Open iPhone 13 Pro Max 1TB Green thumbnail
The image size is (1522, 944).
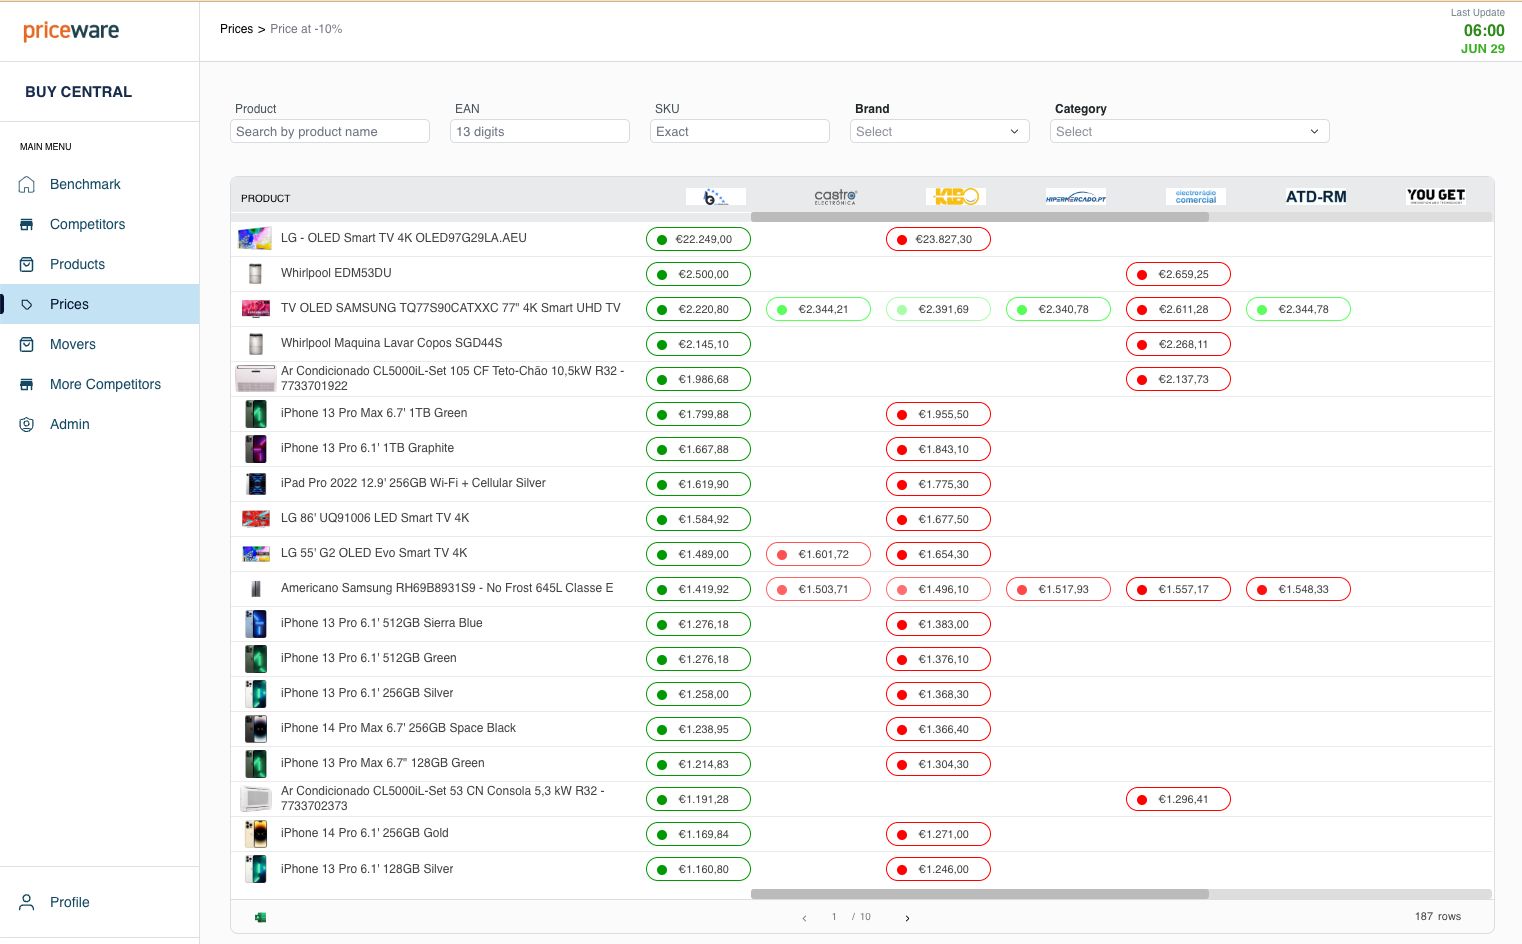pos(256,414)
